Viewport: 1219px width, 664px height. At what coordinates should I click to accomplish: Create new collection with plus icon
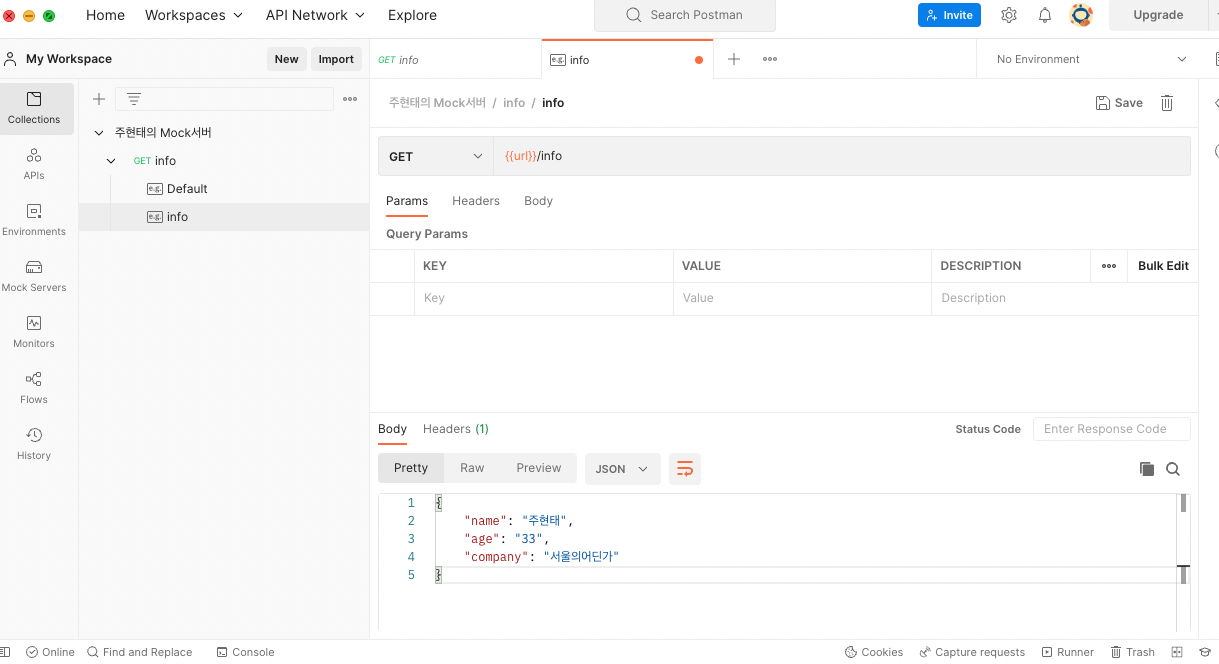99,99
